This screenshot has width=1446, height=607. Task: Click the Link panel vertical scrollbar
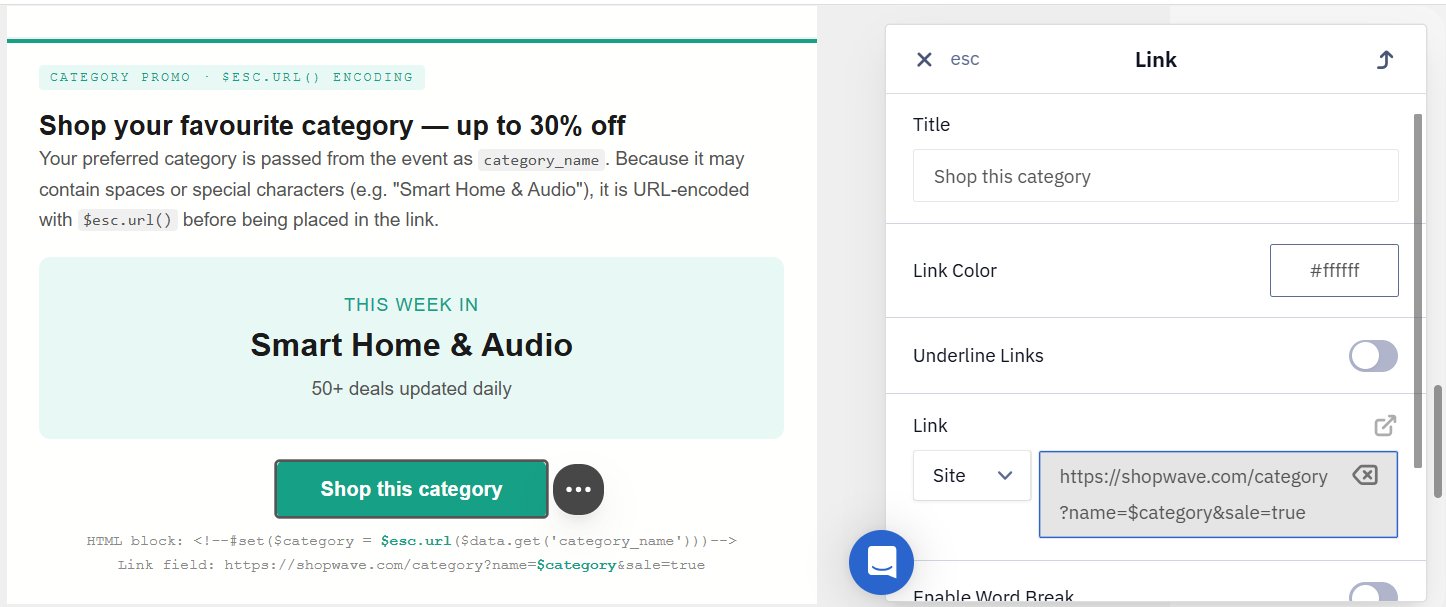(x=1418, y=290)
